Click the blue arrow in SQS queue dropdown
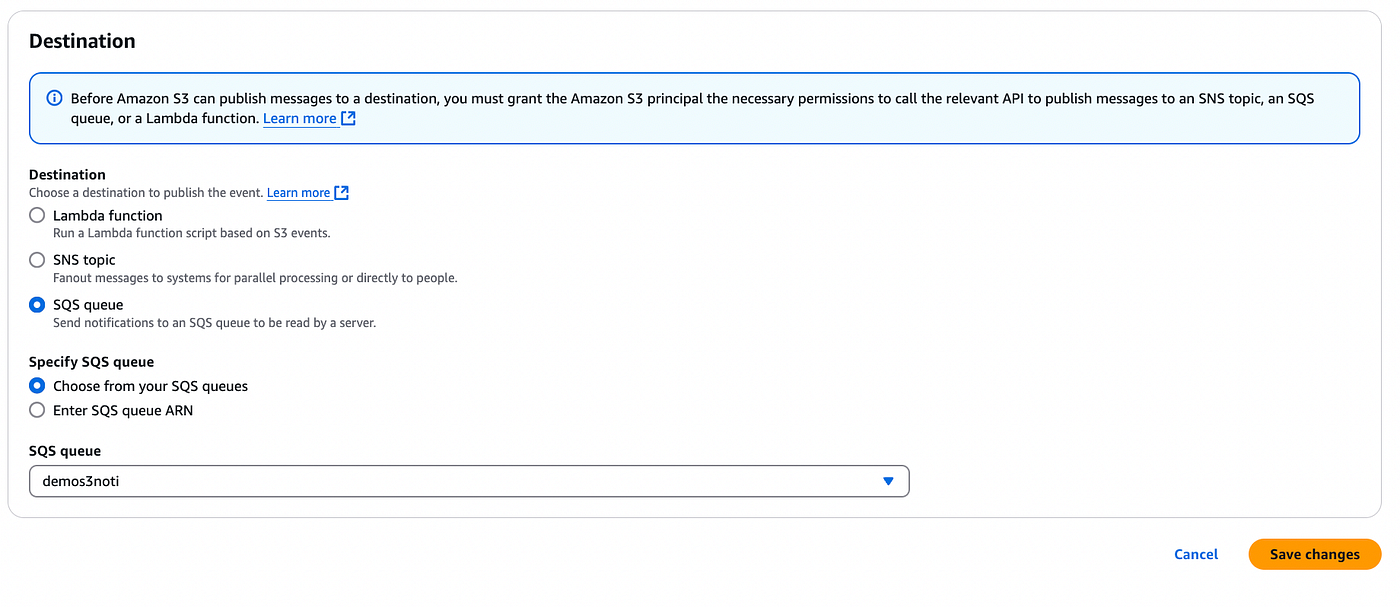This screenshot has width=1400, height=607. tap(888, 482)
